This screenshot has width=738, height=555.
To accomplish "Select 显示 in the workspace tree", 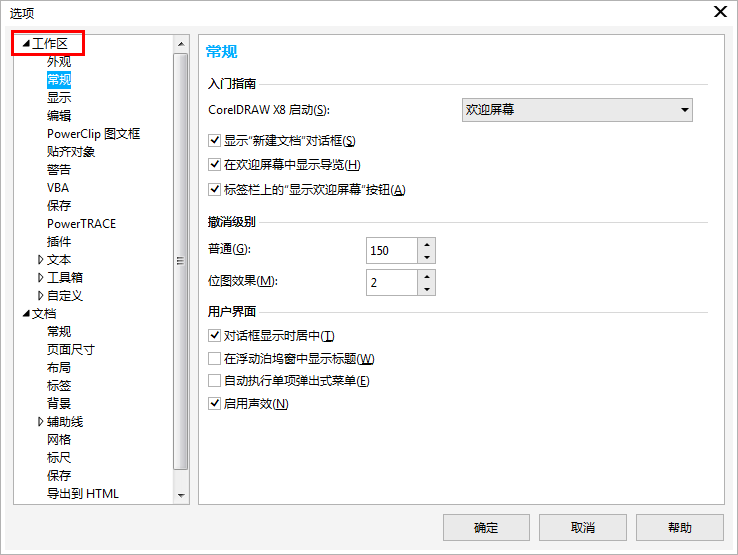I will tap(59, 98).
